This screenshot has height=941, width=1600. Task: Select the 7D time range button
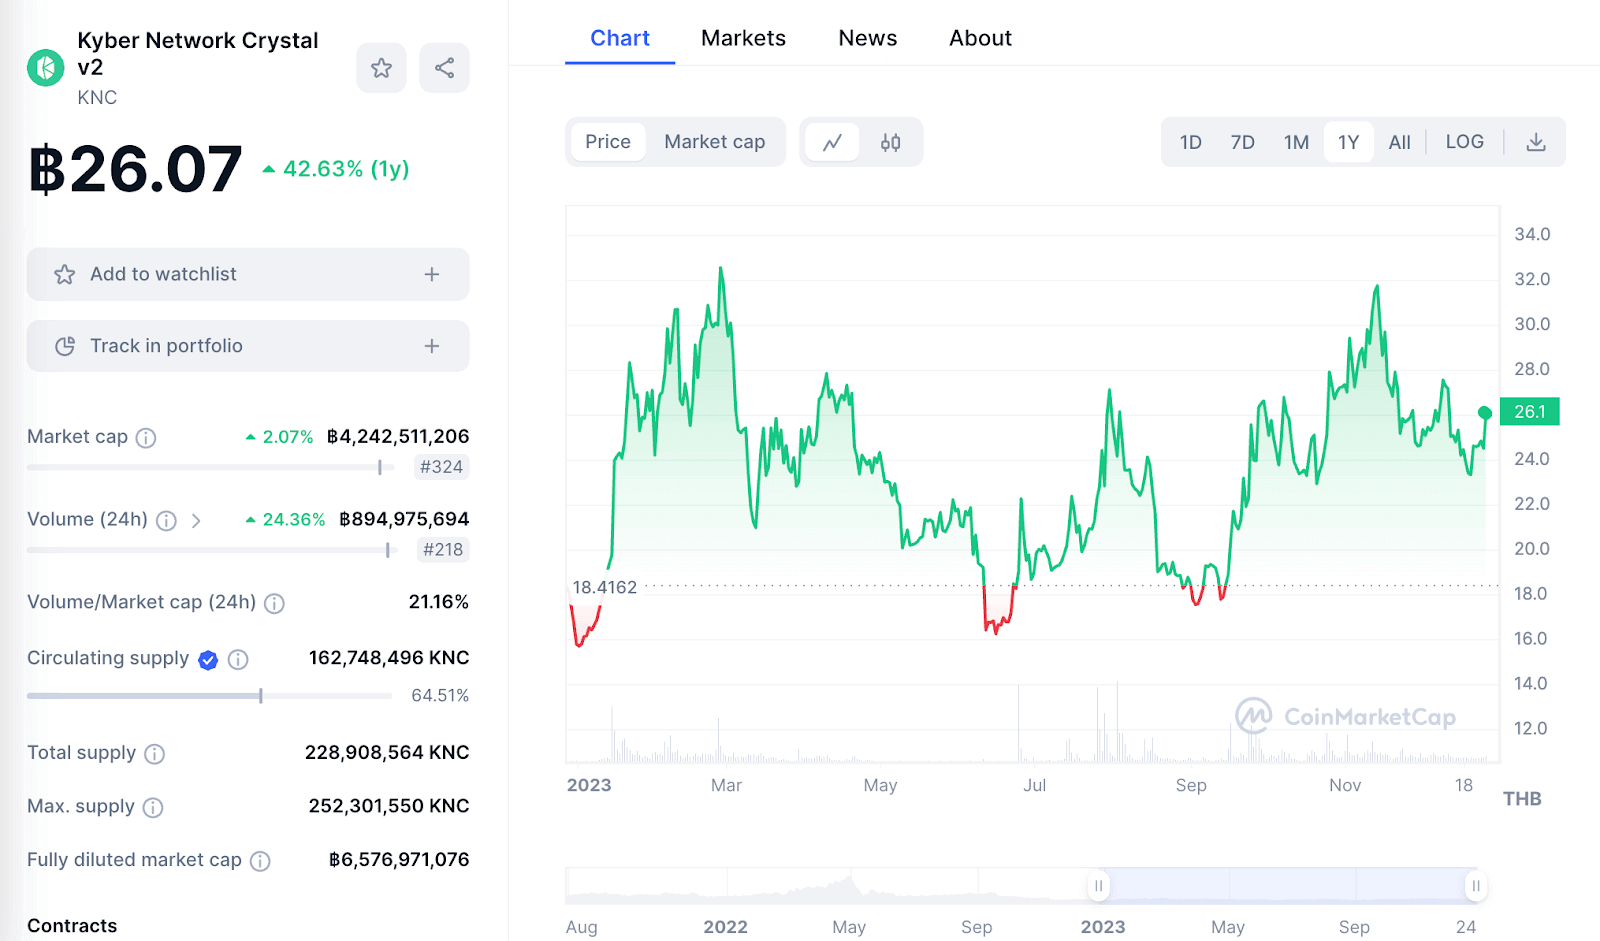pos(1242,142)
